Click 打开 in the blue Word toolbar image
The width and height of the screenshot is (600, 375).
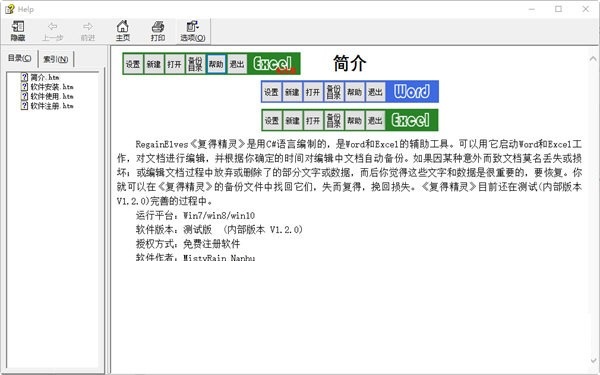(x=313, y=92)
